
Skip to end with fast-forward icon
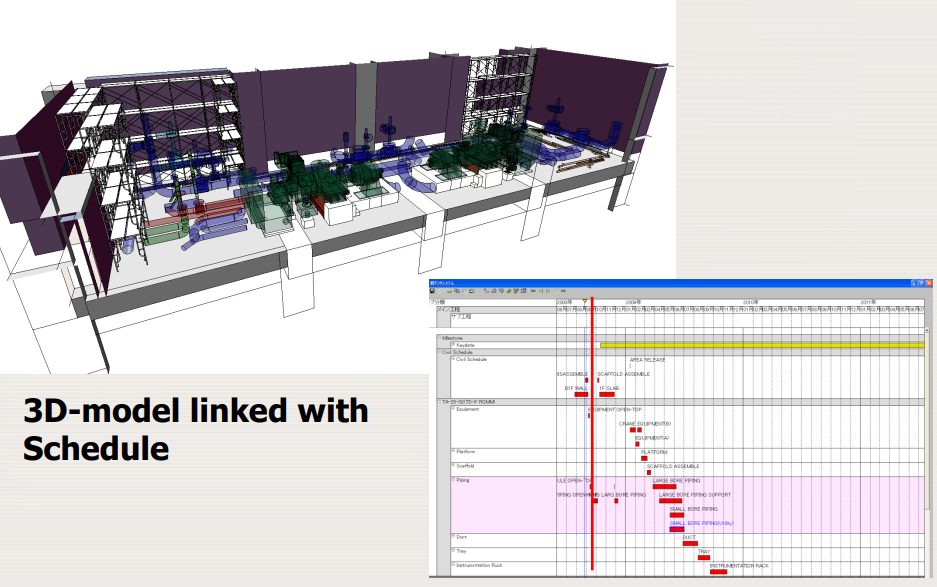[563, 291]
